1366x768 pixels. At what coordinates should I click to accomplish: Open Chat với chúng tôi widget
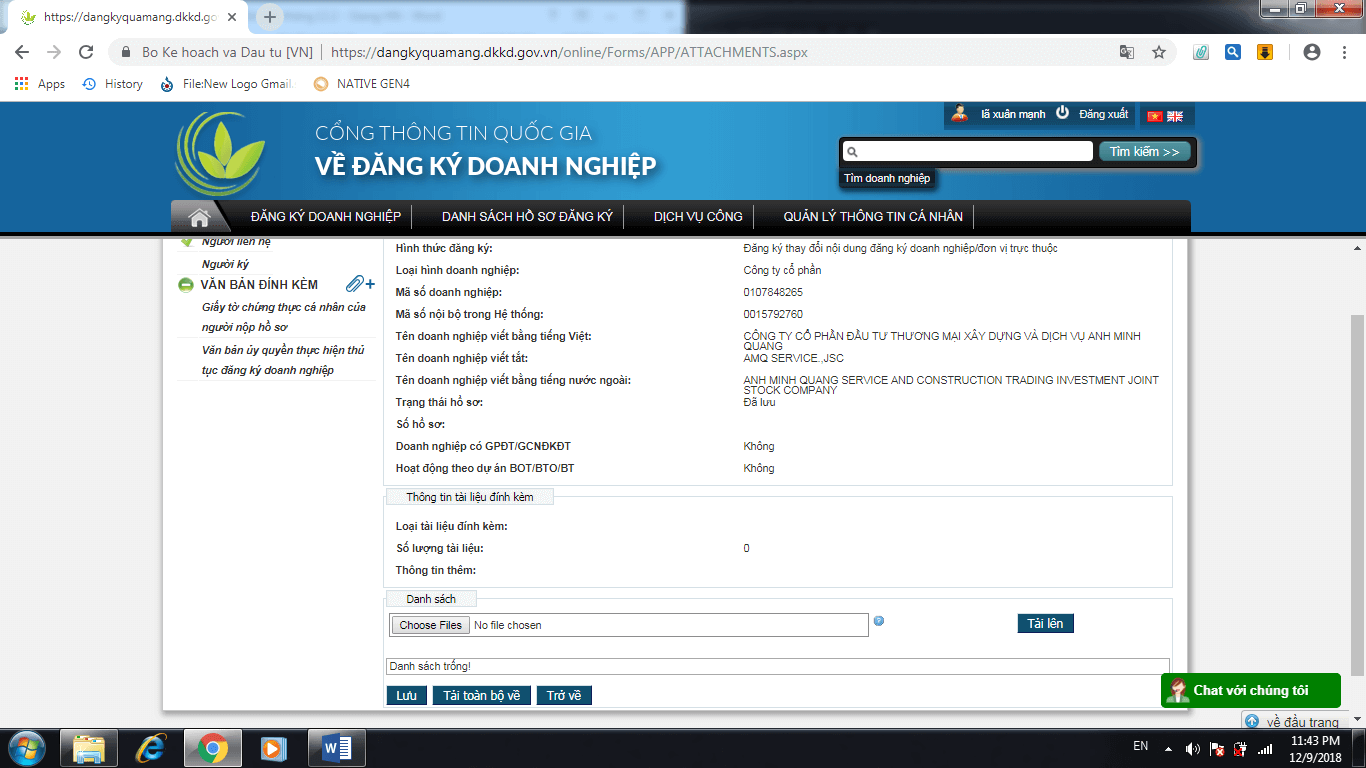1249,690
